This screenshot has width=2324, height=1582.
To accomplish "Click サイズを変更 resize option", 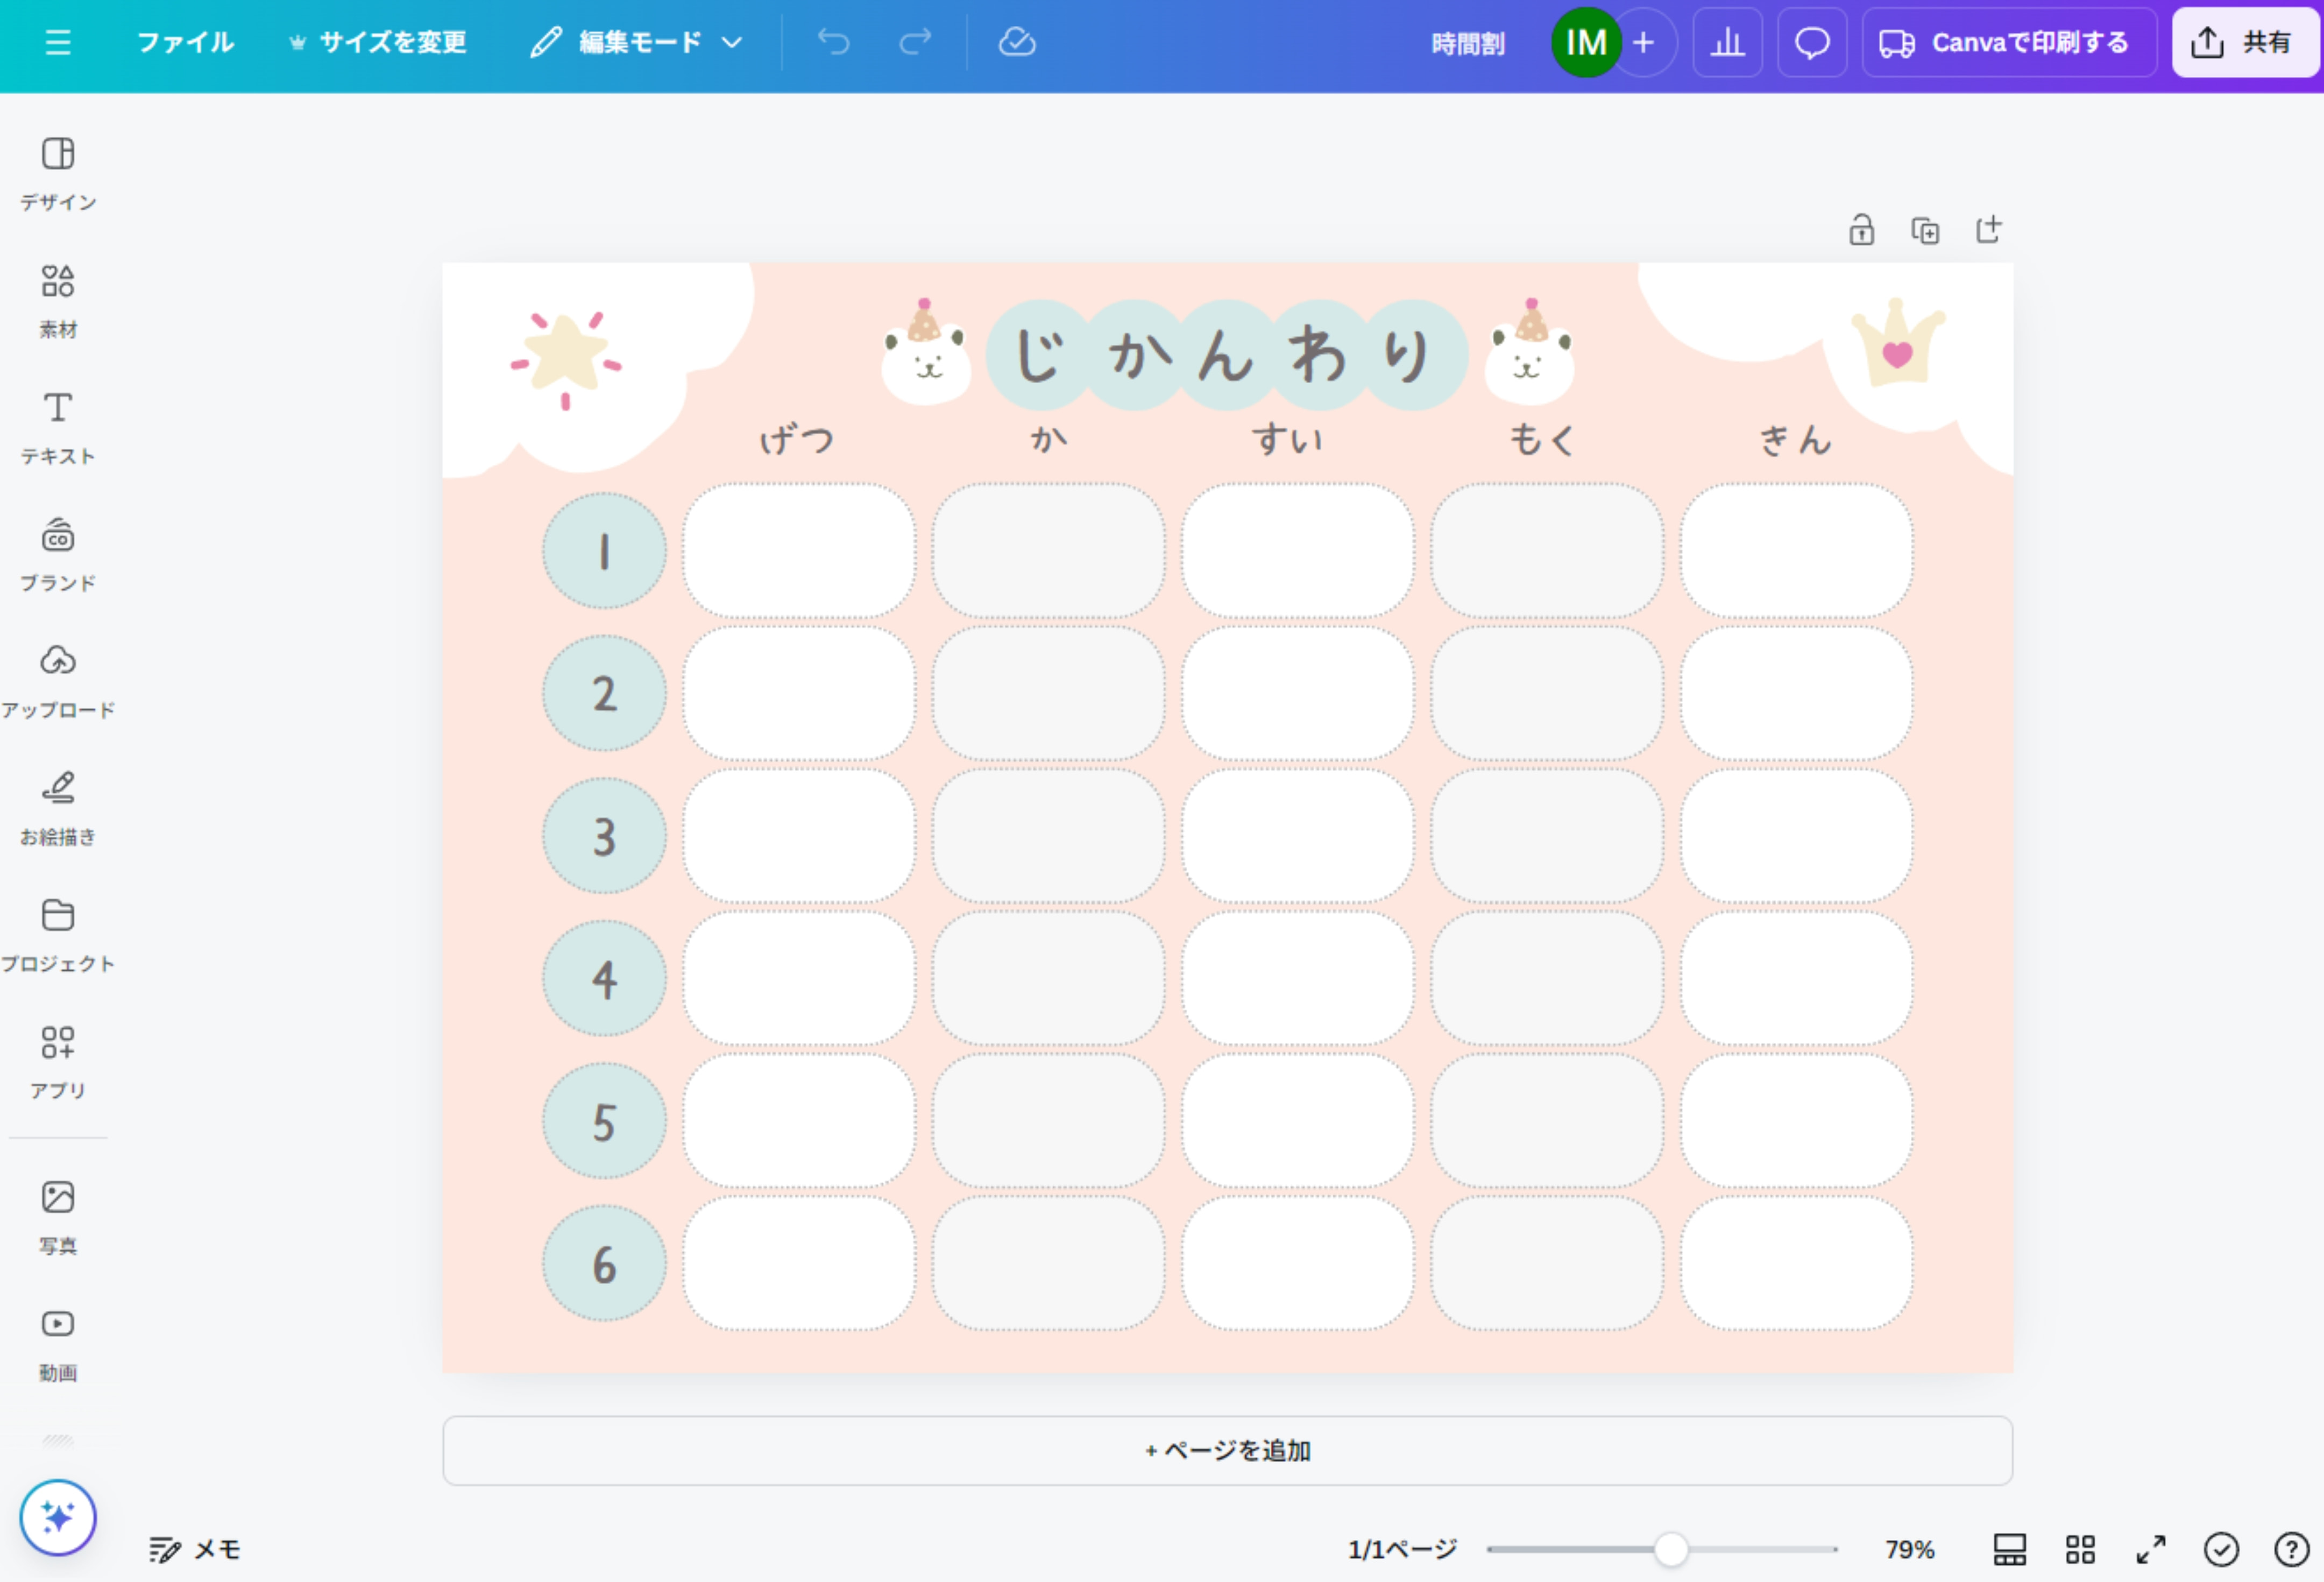I will (x=378, y=42).
